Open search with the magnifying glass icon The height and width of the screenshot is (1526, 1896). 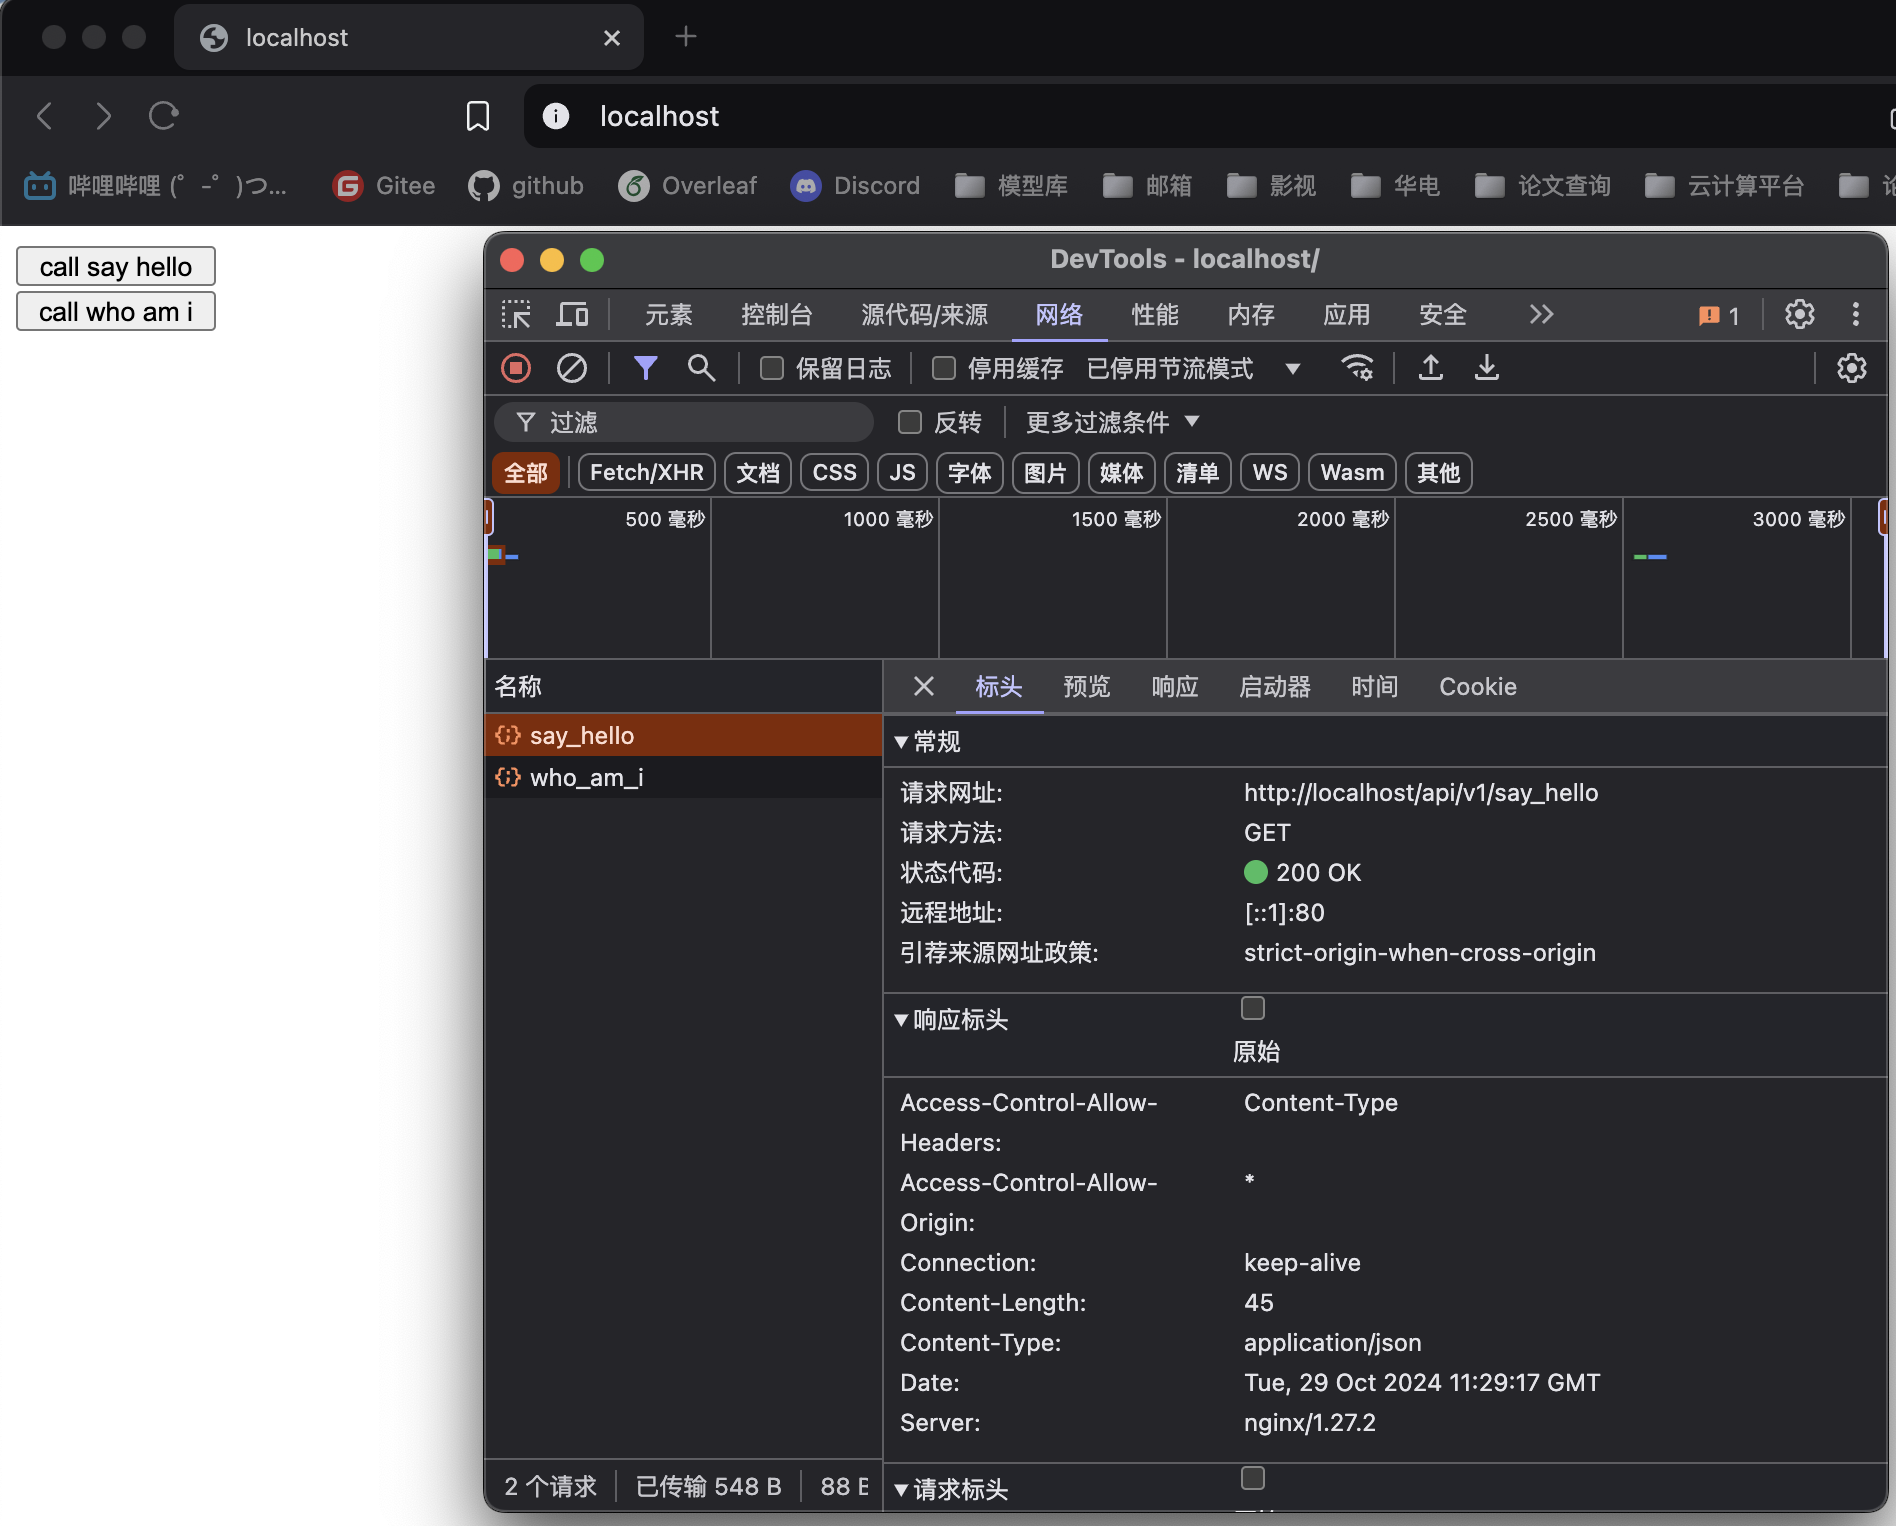(x=701, y=369)
